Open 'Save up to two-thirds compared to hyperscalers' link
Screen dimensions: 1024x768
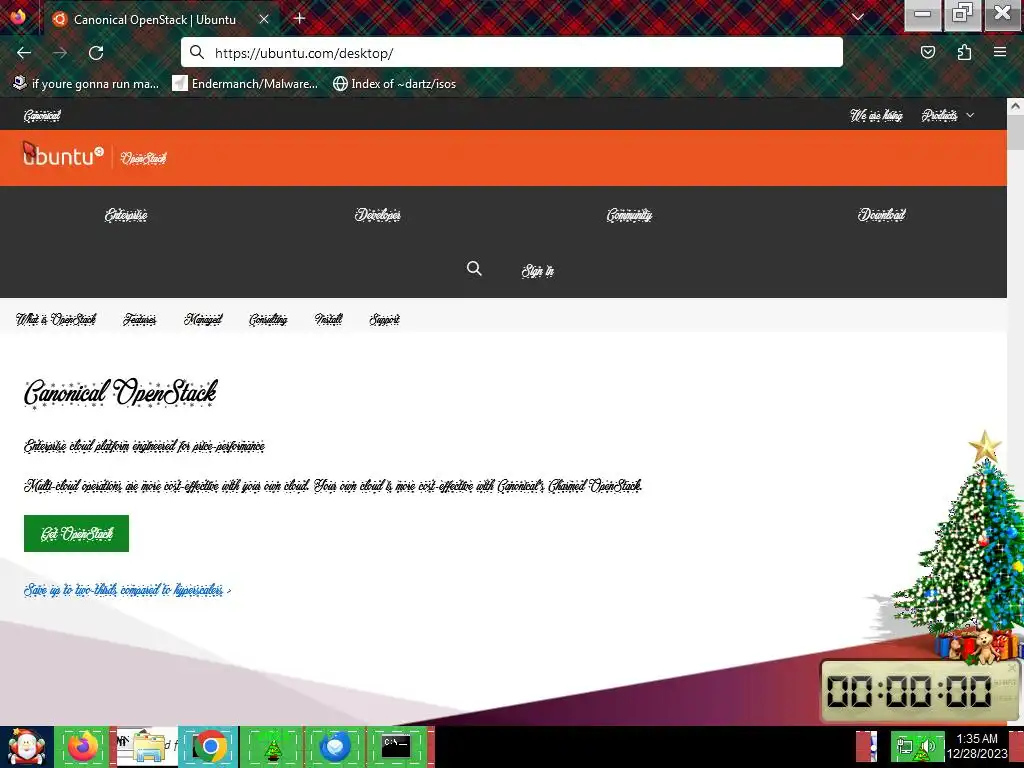pyautogui.click(x=127, y=590)
